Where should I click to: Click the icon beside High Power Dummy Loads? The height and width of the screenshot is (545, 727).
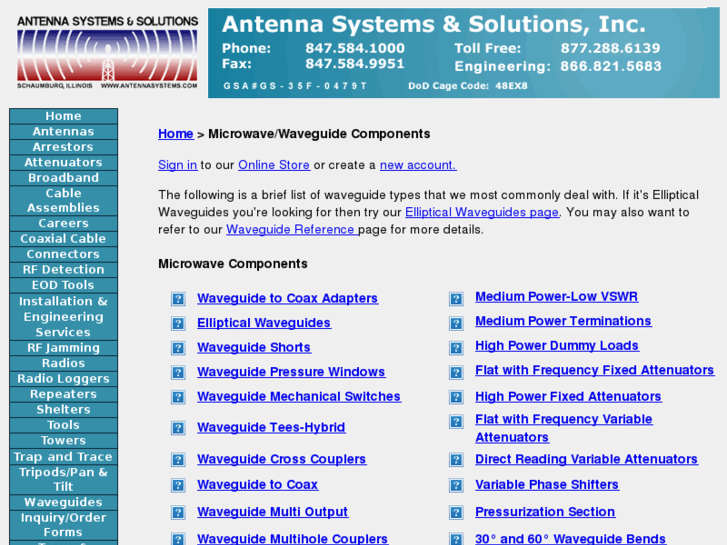(456, 348)
